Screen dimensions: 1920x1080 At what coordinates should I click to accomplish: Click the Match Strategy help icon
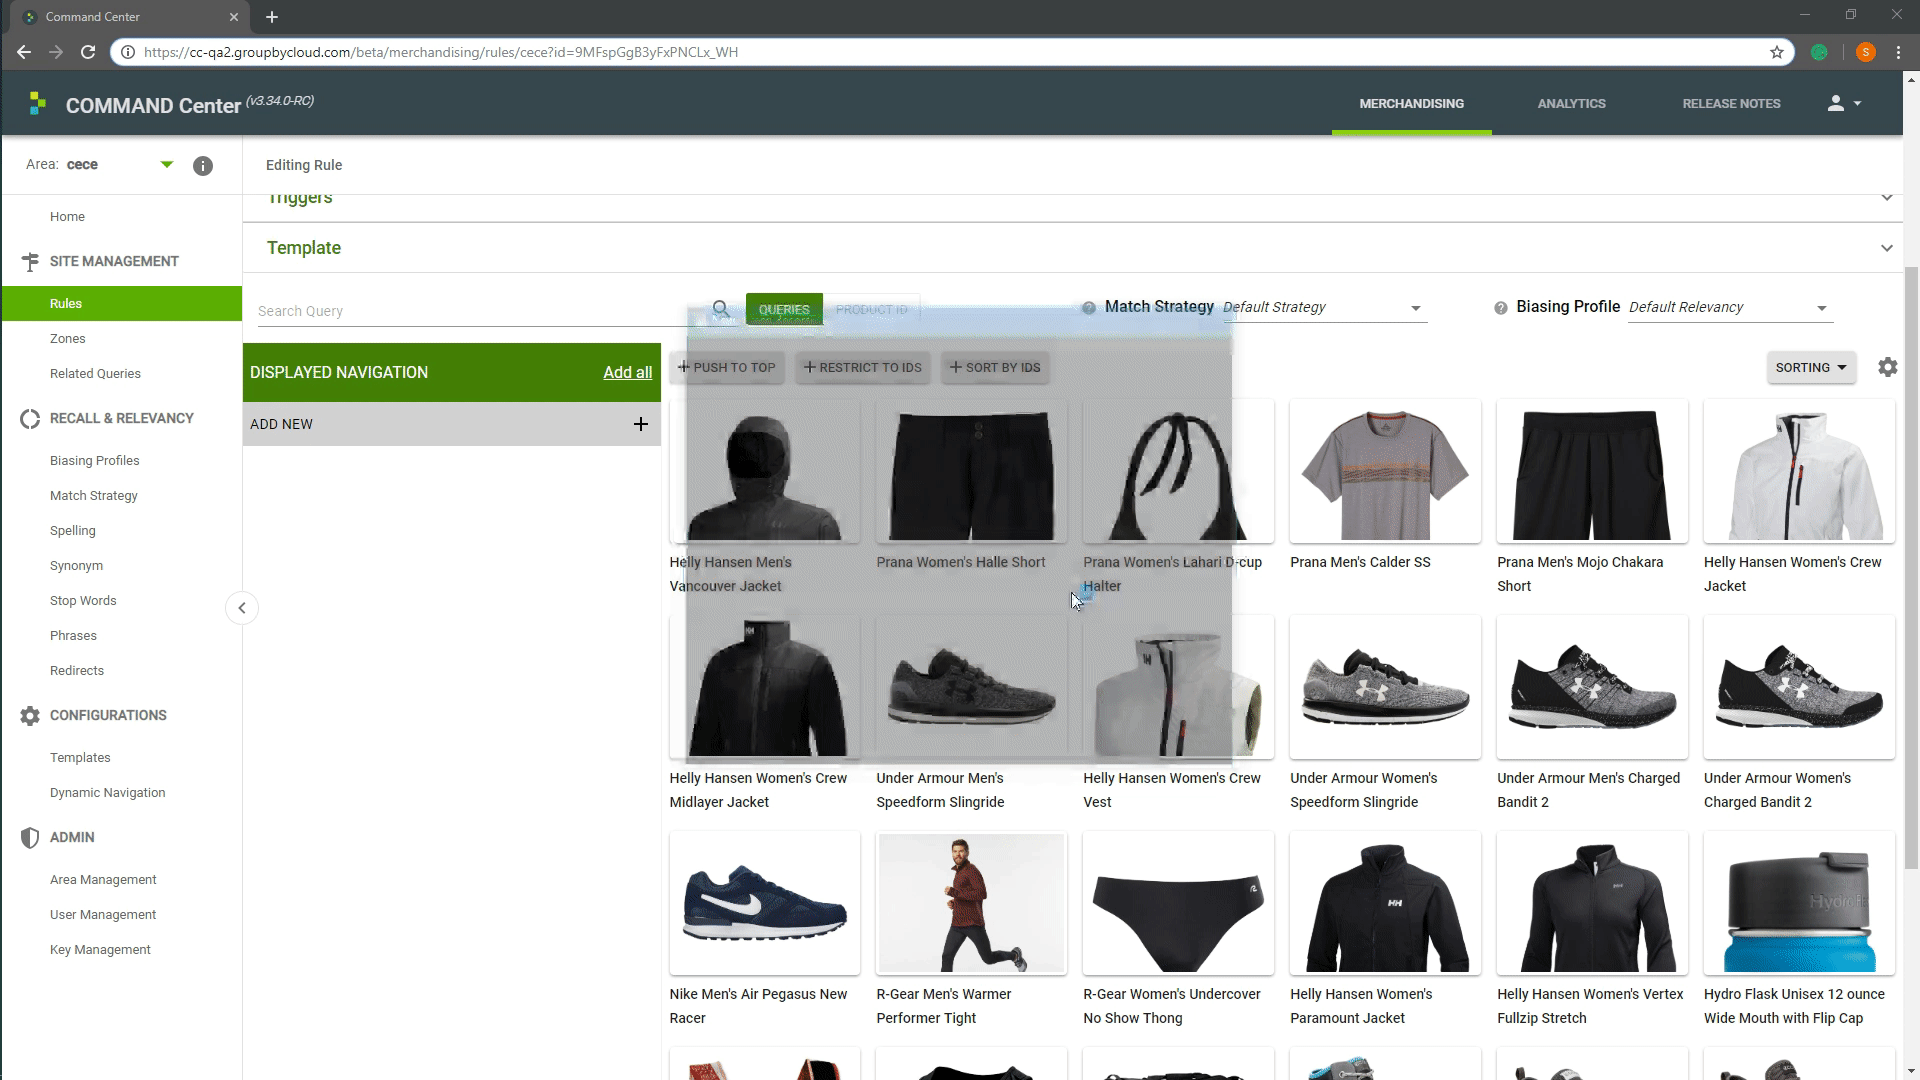point(1089,308)
